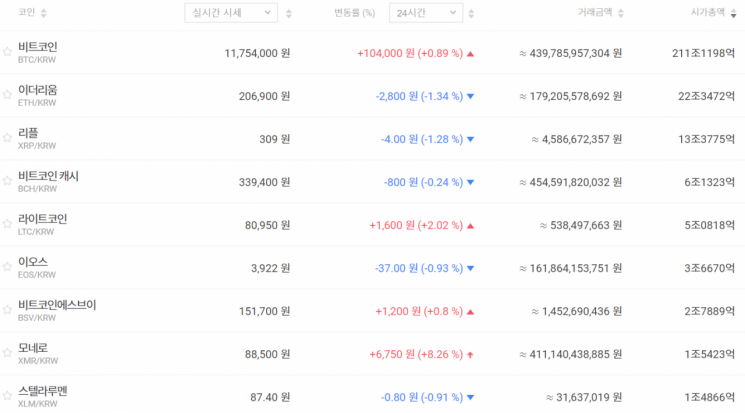
Task: Click the 거래금액 column header label
Action: tap(595, 12)
